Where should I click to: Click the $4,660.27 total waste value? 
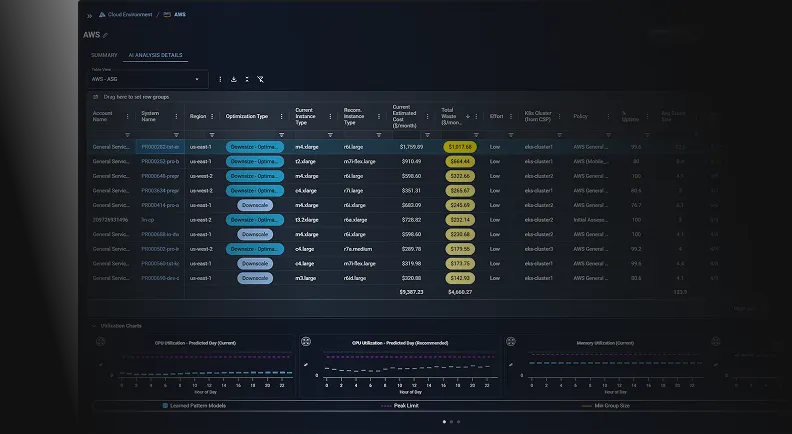(x=460, y=292)
